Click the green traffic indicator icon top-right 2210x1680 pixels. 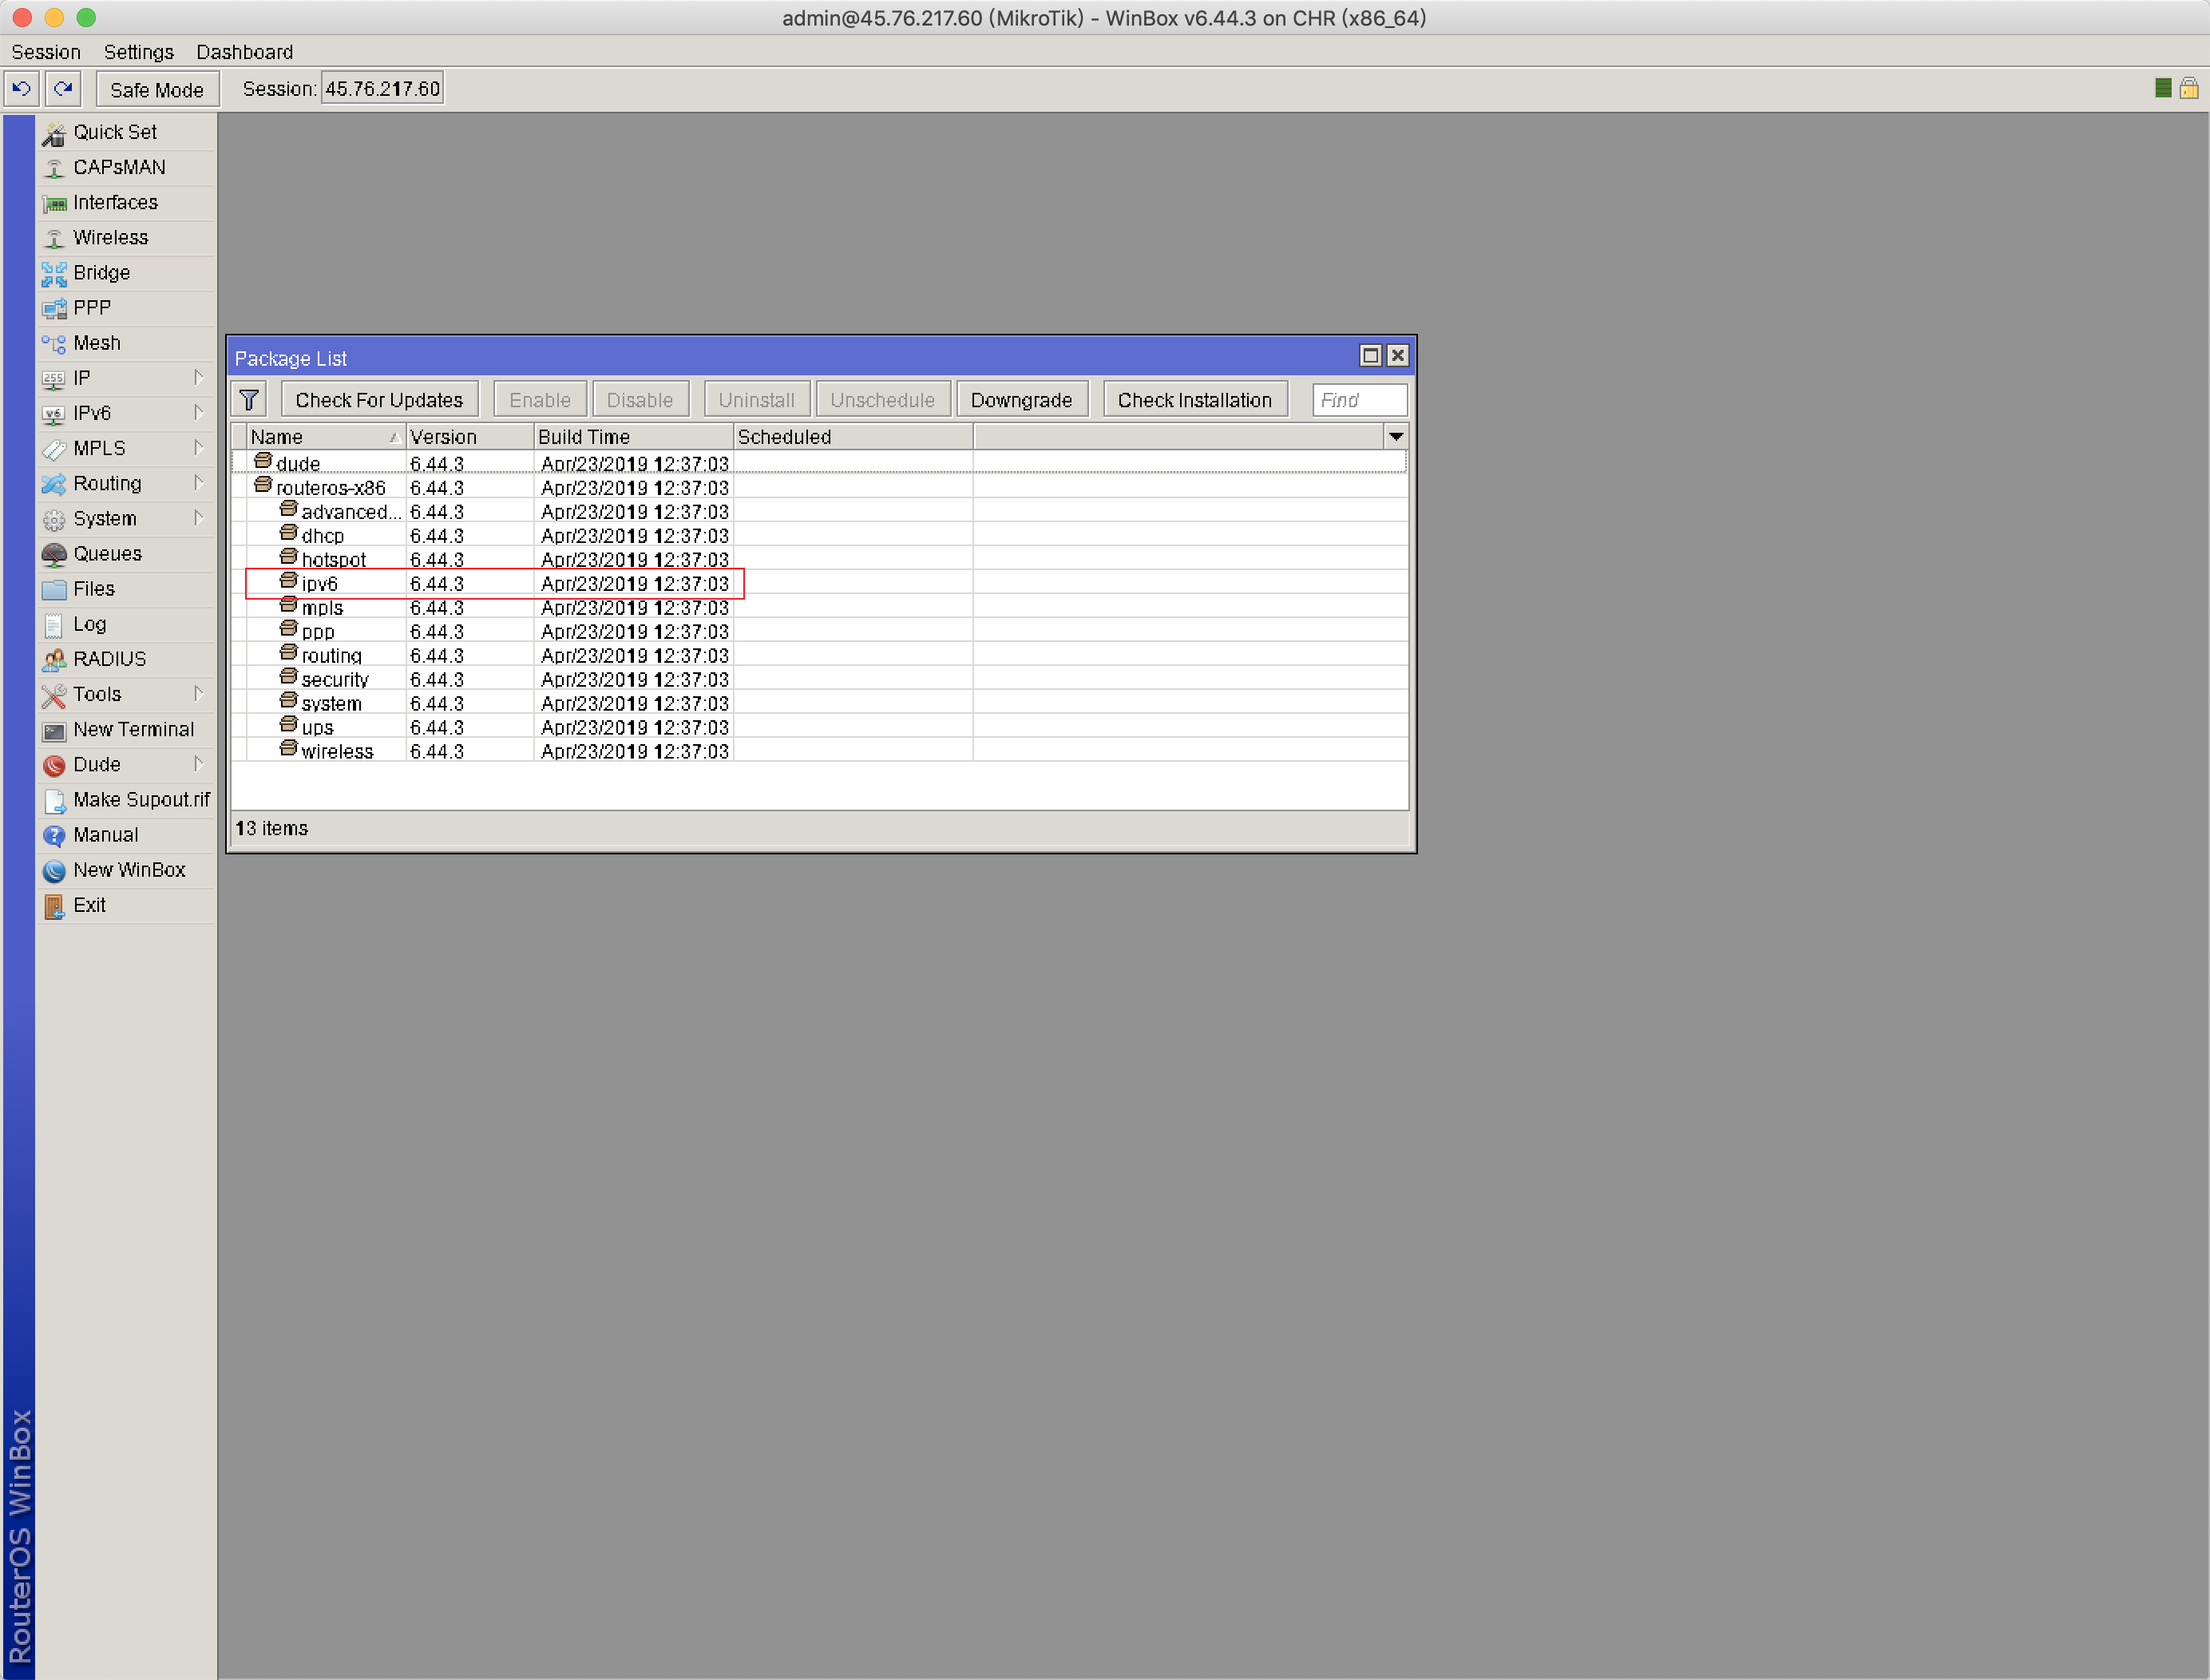click(2163, 88)
